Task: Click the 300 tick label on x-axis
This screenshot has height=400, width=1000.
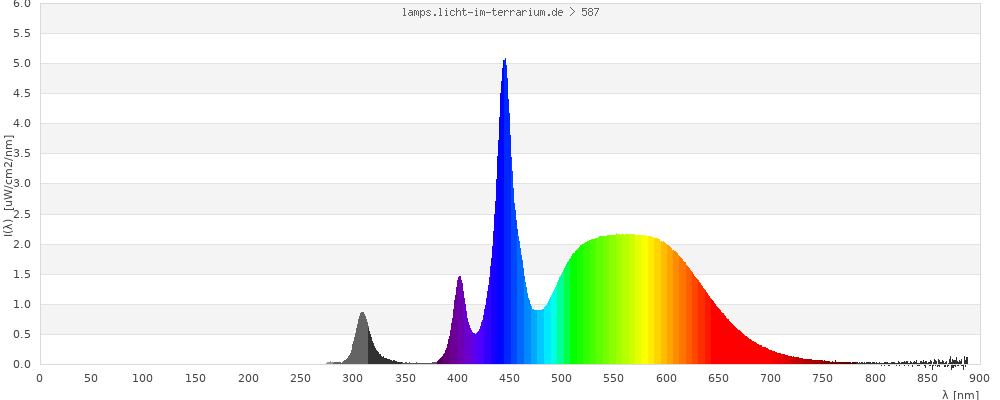Action: 353,377
